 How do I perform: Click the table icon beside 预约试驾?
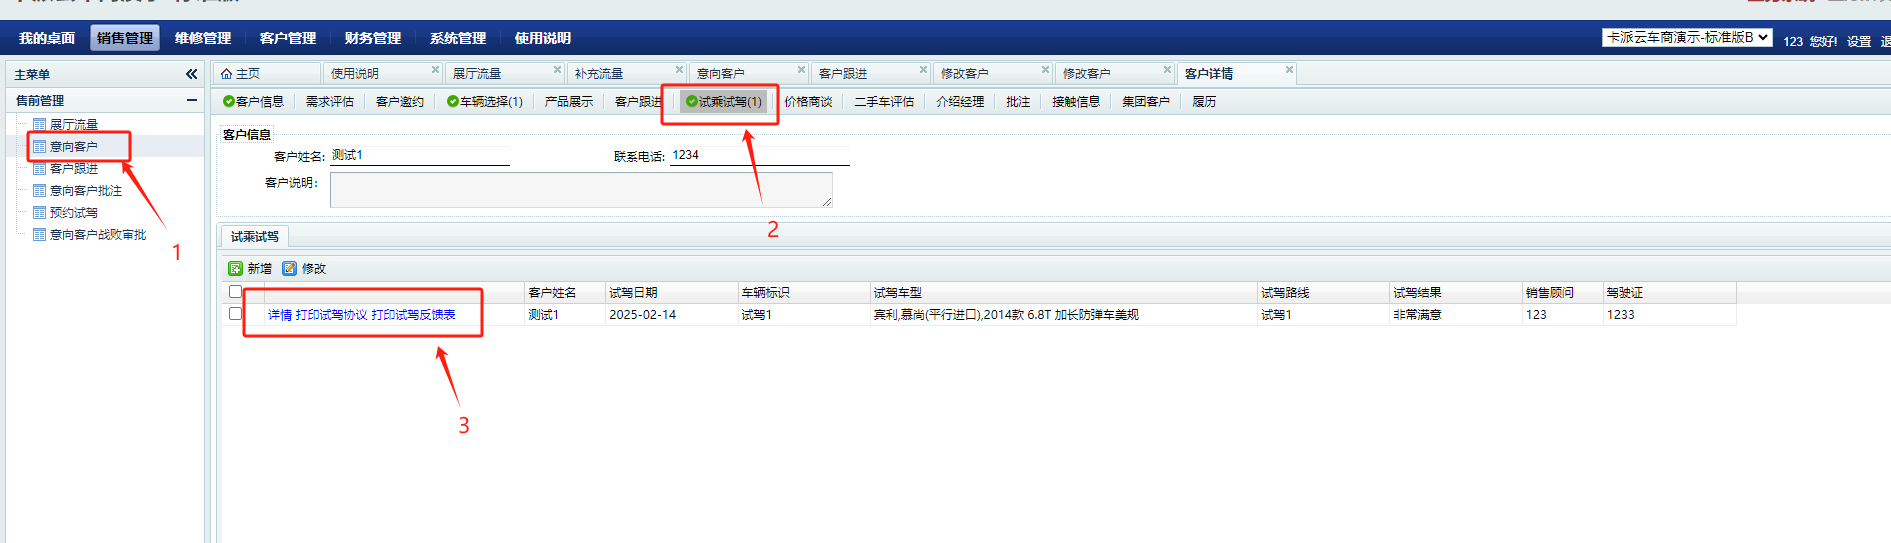point(40,212)
